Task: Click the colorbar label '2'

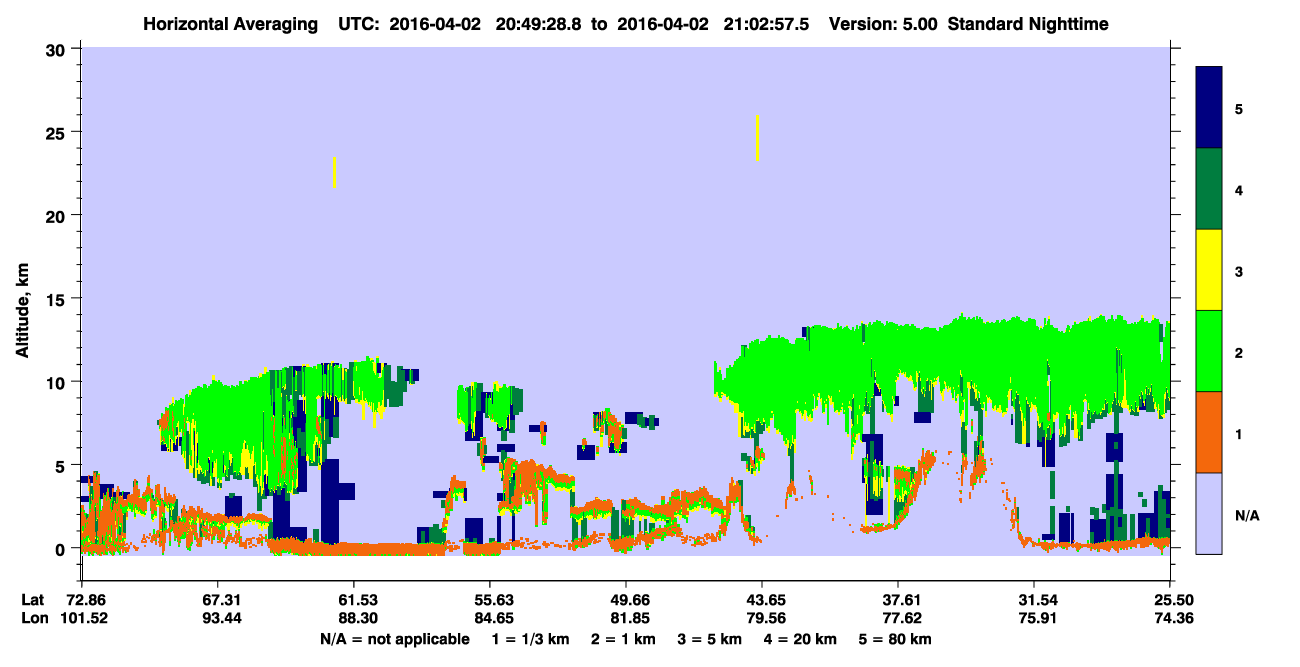Action: [x=1239, y=352]
